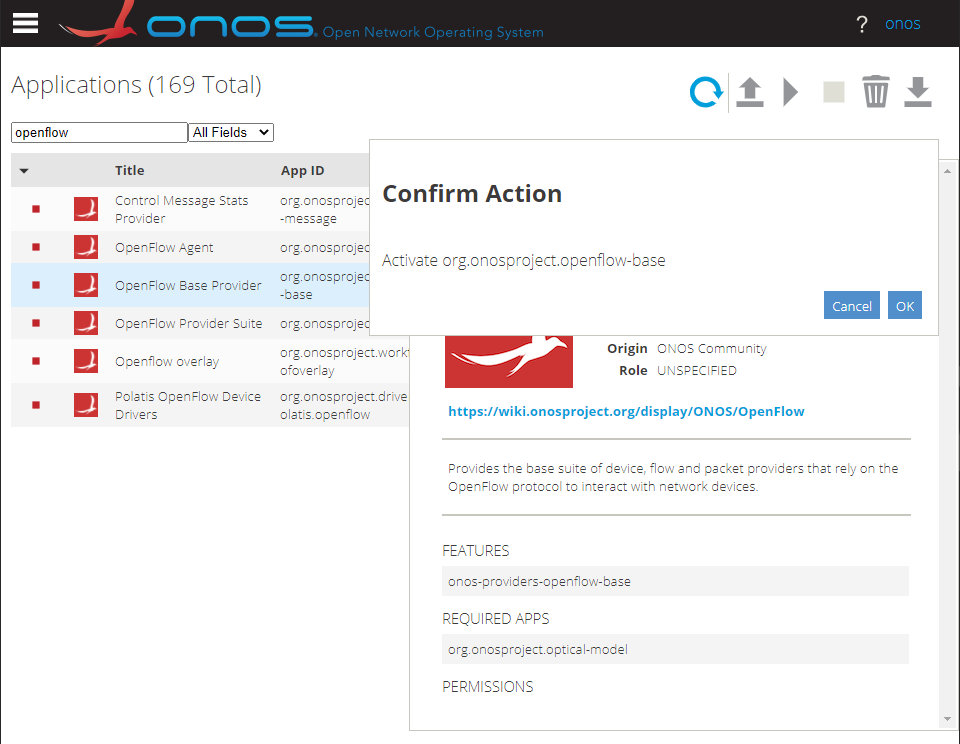Click OK to confirm activation
The width and height of the screenshot is (960, 744).
pyautogui.click(x=905, y=306)
